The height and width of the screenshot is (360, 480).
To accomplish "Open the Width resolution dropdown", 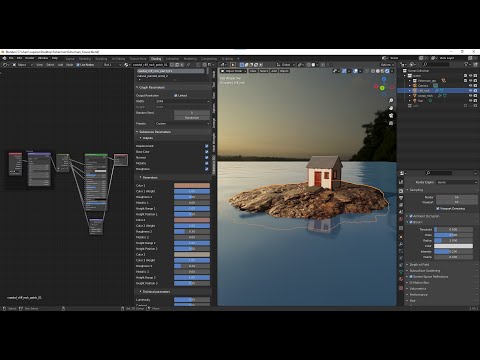I will pyautogui.click(x=183, y=101).
